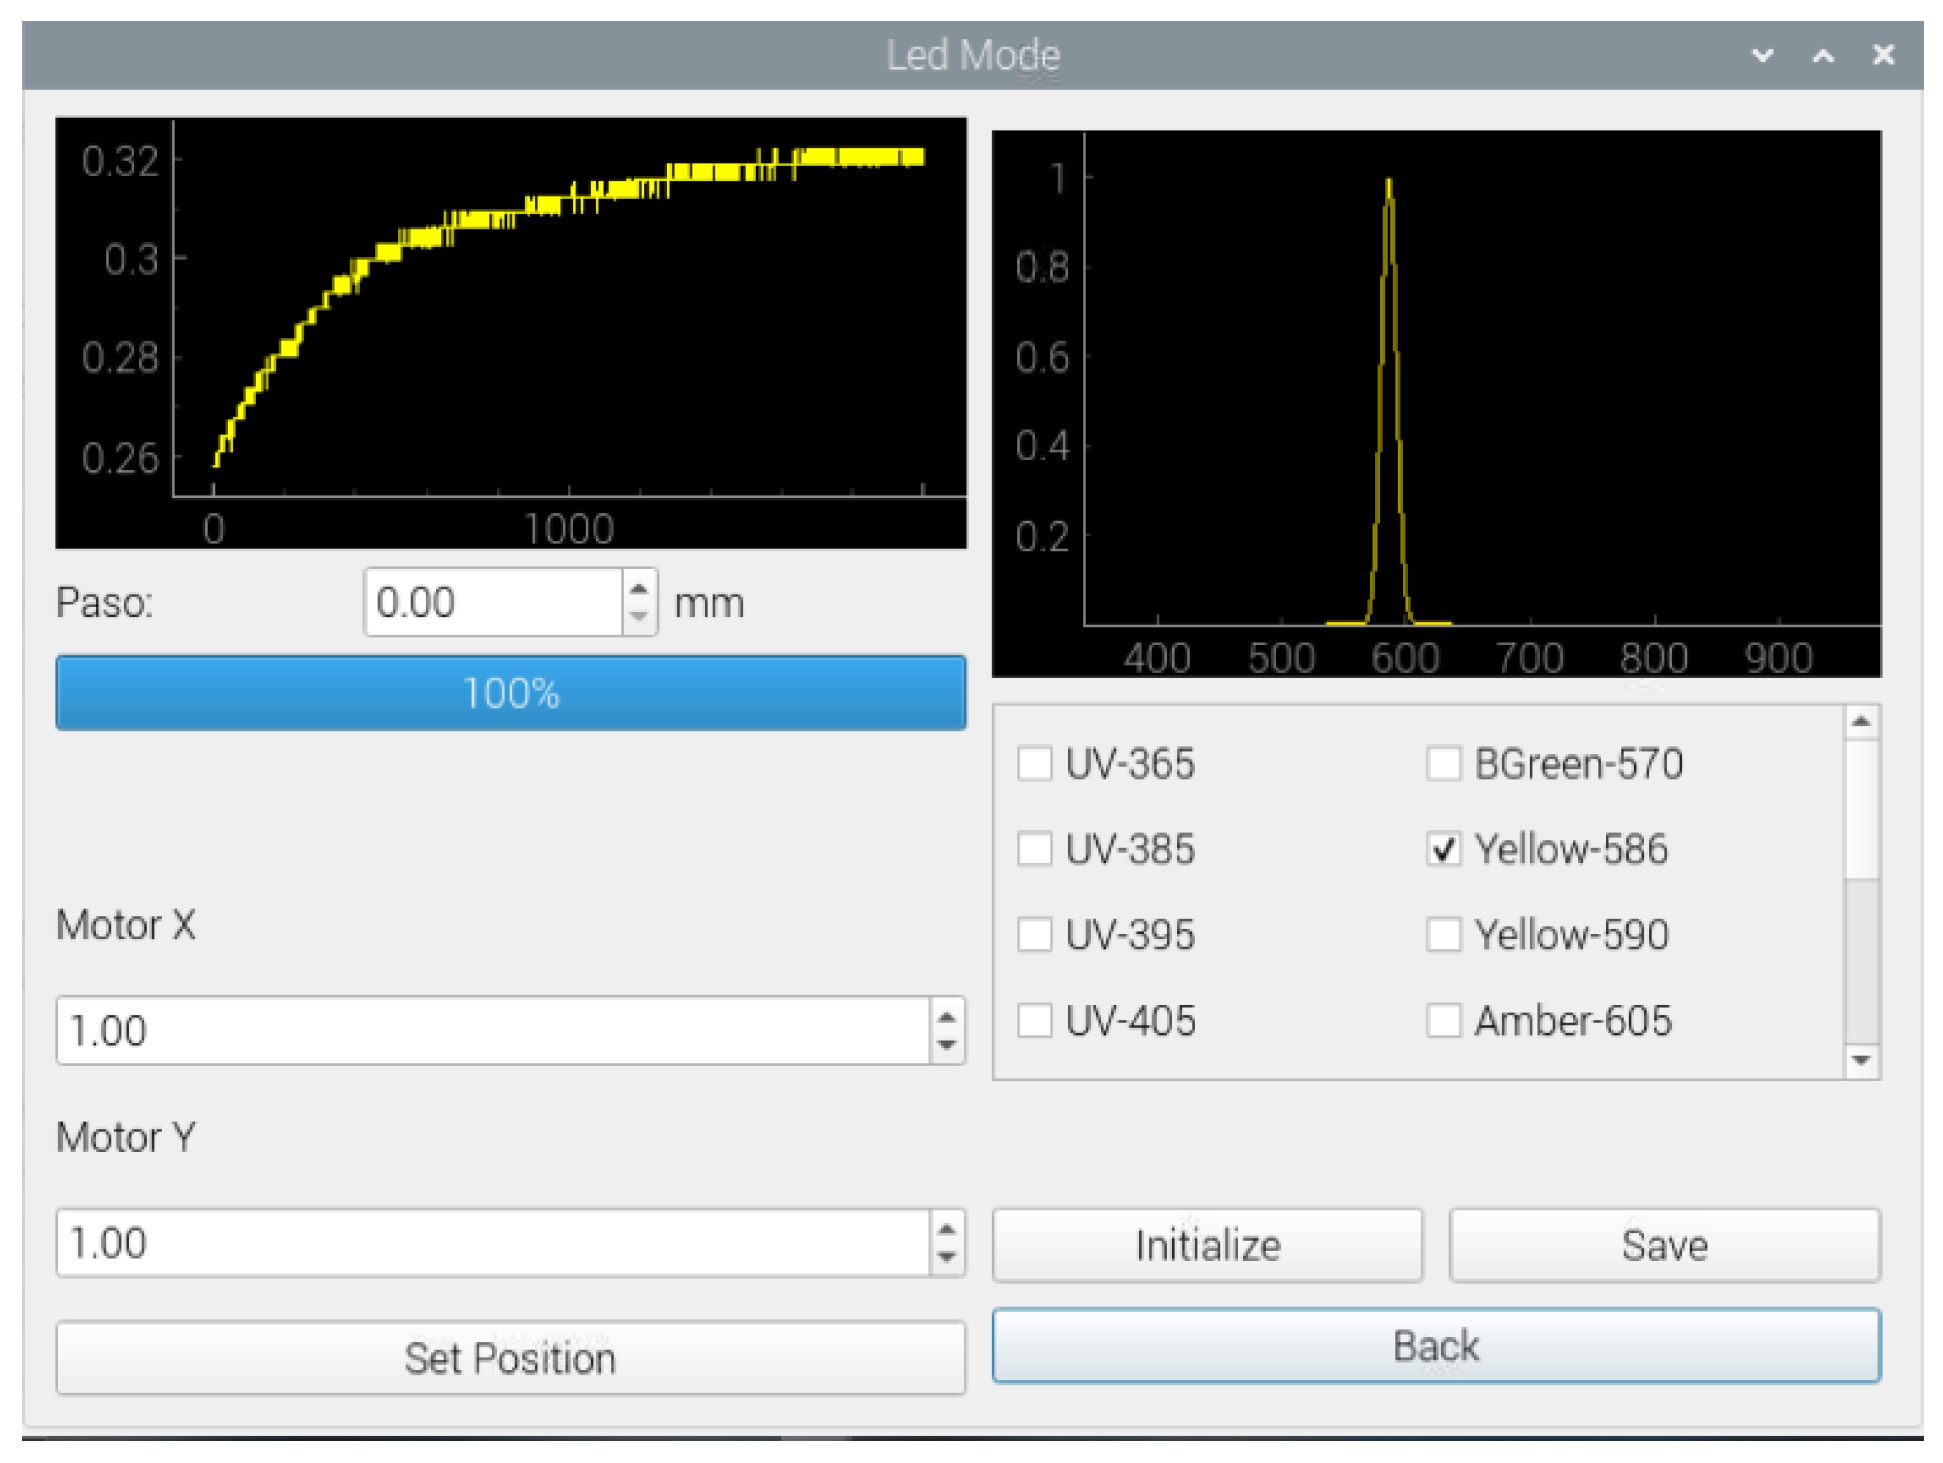
Task: Click Set Position button
Action: pos(510,1358)
